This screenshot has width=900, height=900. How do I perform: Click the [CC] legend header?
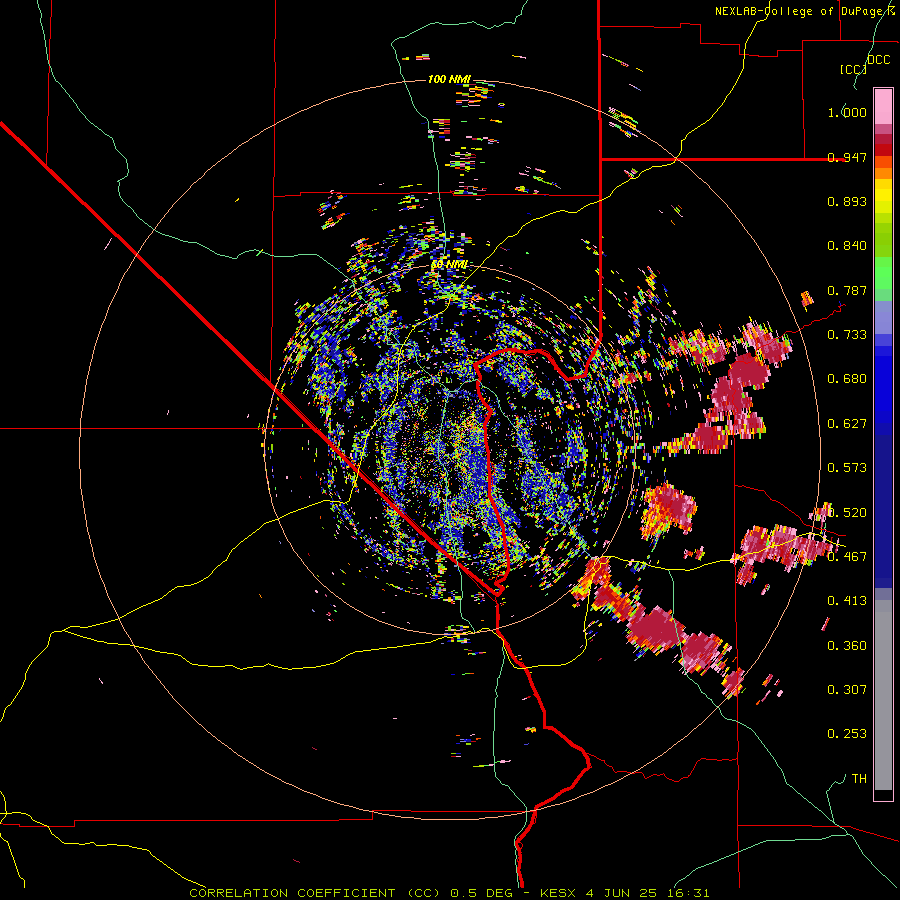tap(854, 69)
